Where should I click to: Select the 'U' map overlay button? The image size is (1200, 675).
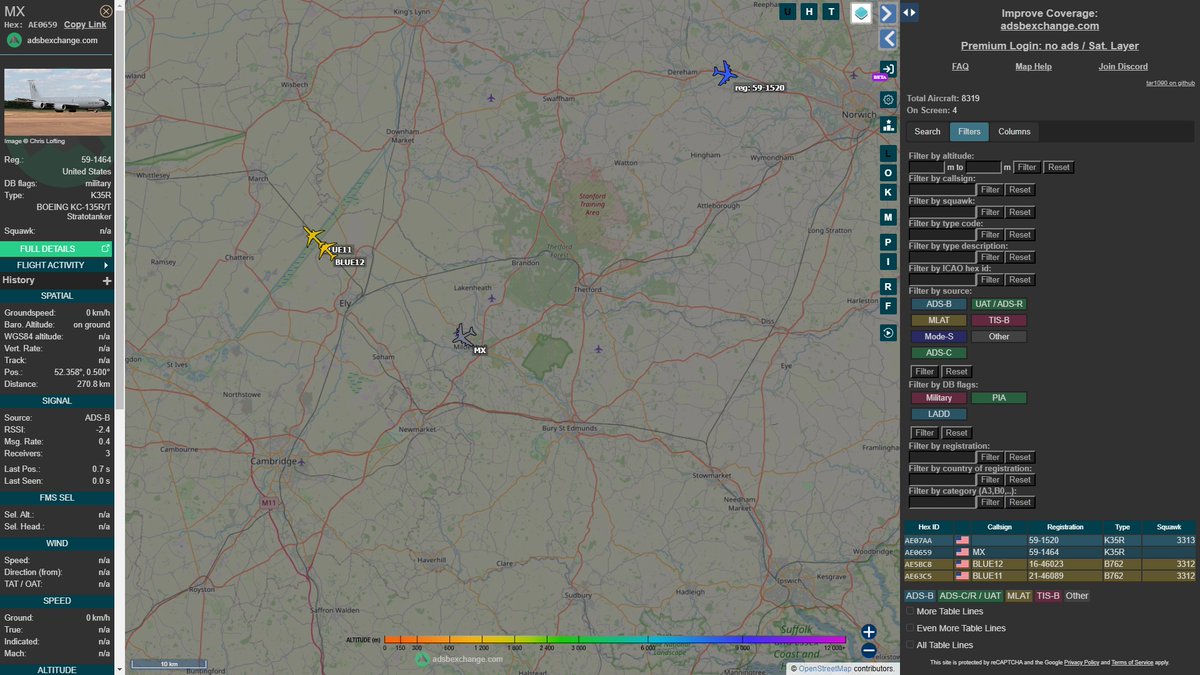[x=788, y=12]
